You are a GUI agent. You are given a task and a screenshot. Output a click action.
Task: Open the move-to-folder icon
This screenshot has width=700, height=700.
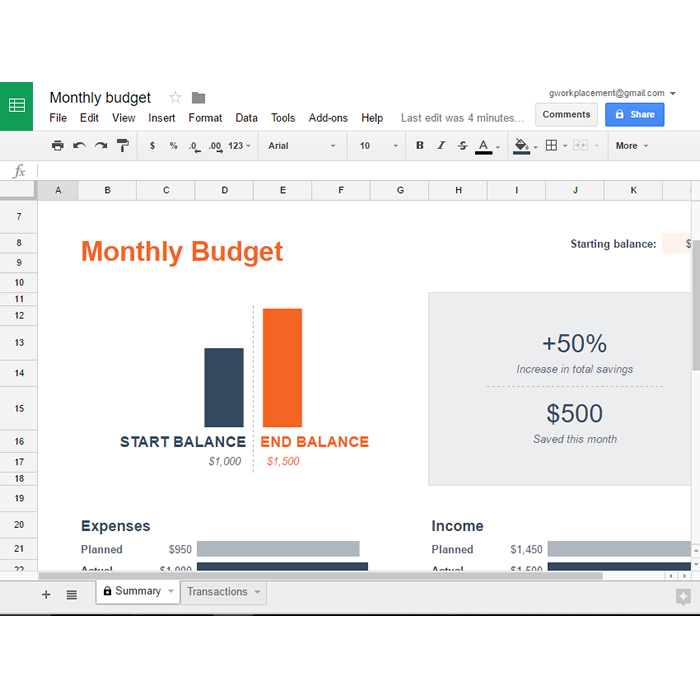pos(198,97)
